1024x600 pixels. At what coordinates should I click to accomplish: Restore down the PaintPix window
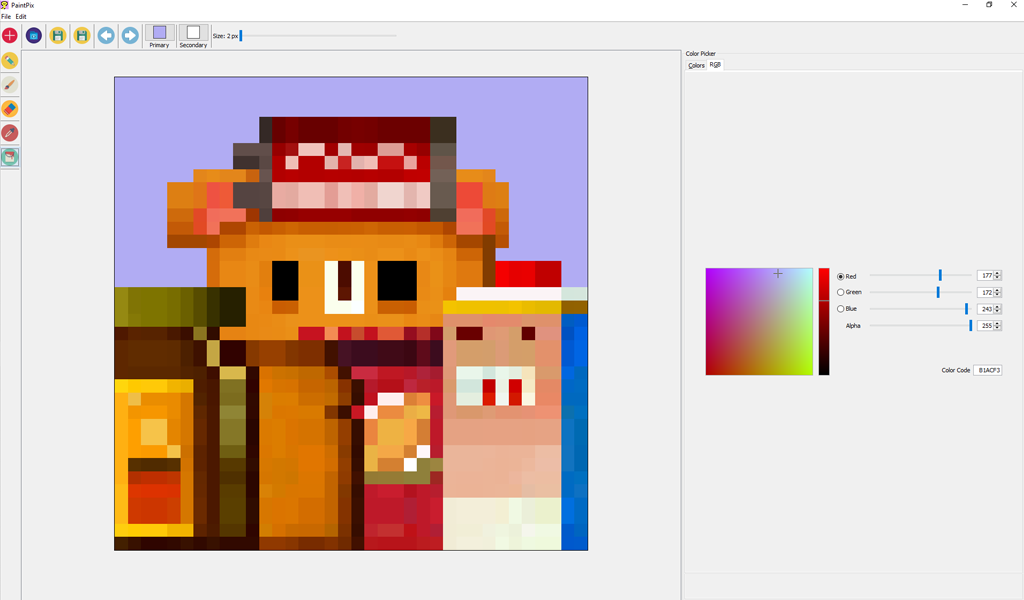(989, 5)
